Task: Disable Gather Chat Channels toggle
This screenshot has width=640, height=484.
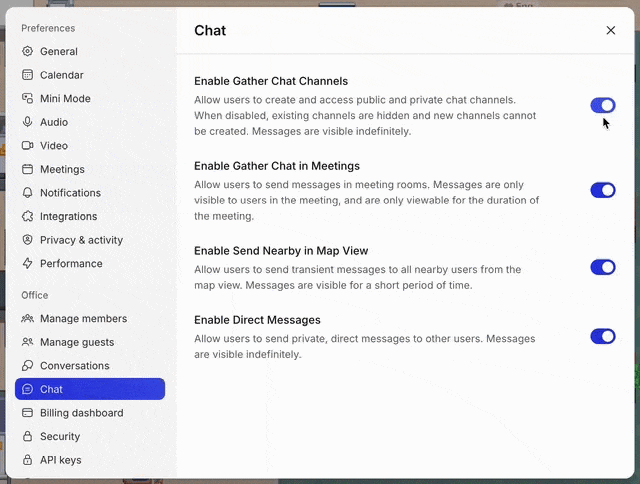Action: pyautogui.click(x=603, y=105)
